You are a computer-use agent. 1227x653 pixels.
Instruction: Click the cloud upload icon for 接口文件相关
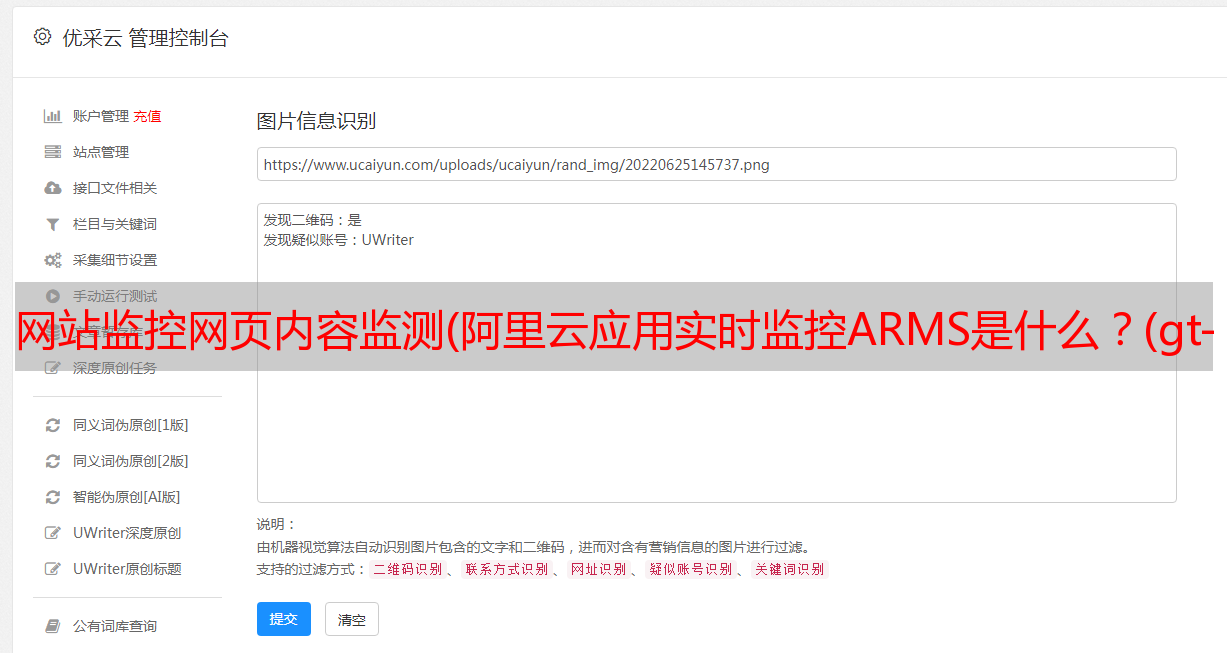coord(53,188)
